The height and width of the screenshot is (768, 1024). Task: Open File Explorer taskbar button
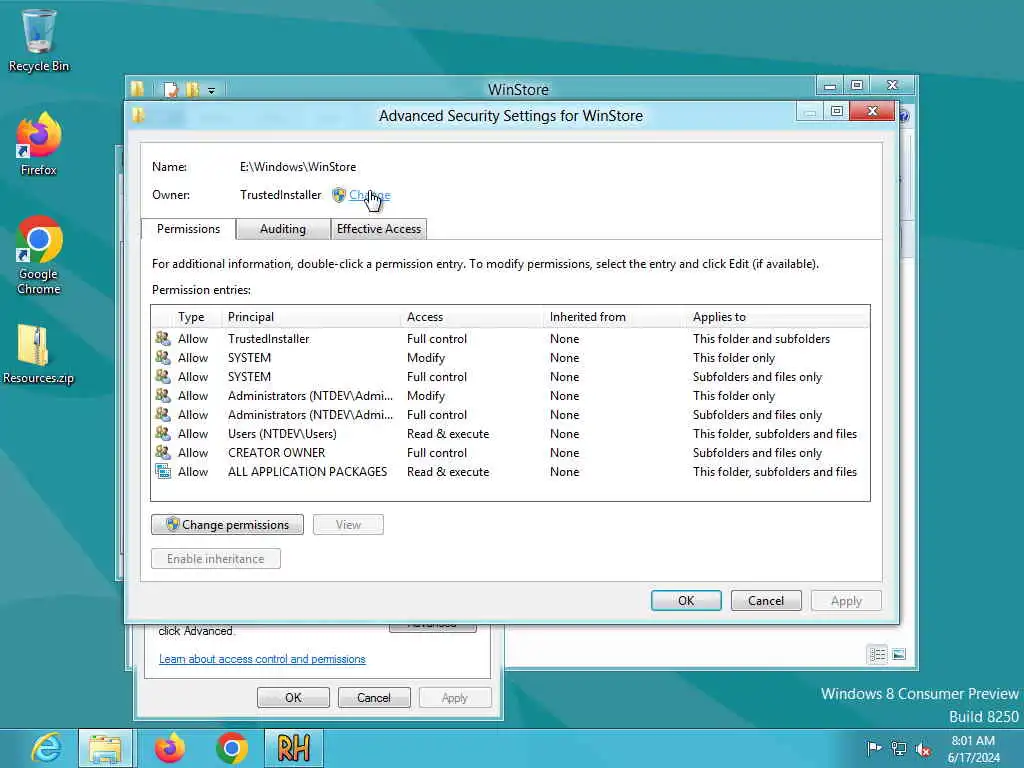pos(105,748)
